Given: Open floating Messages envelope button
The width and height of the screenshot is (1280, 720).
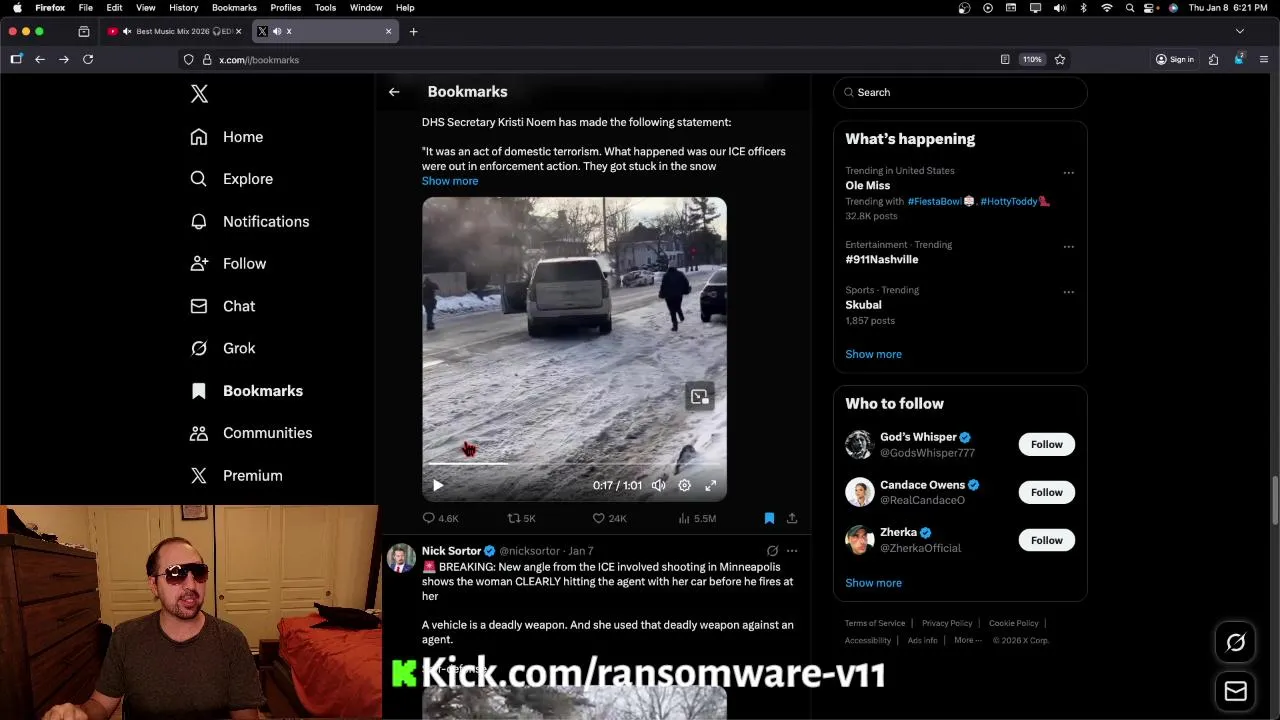Looking at the screenshot, I should coord(1236,691).
